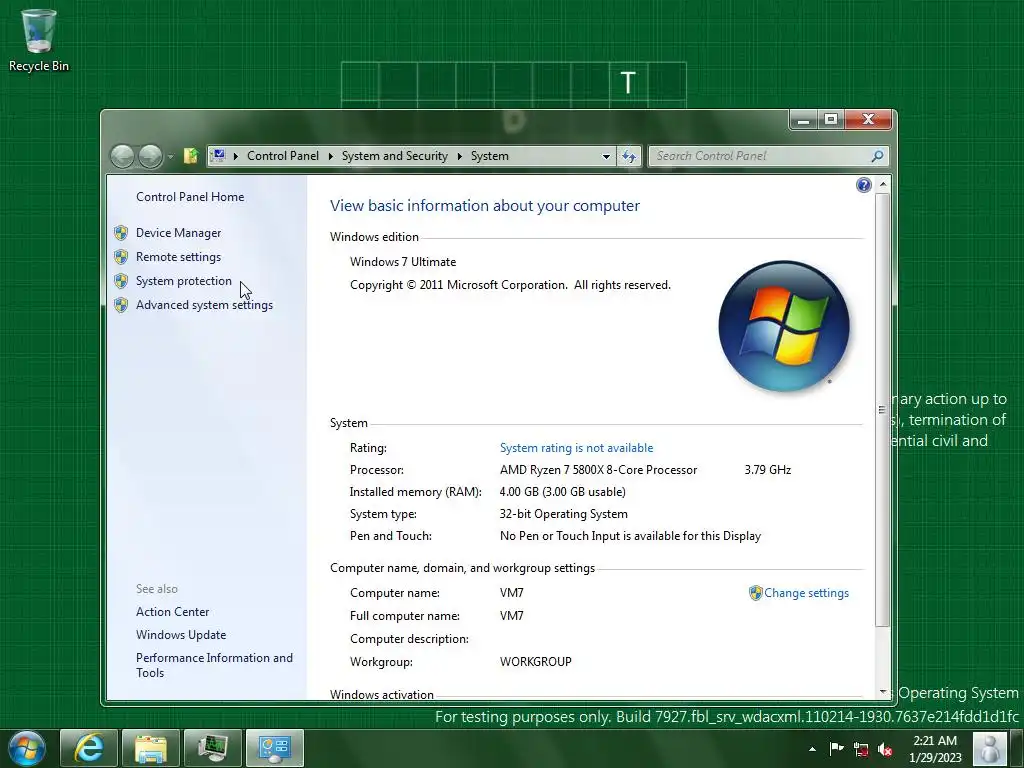Image resolution: width=1024 pixels, height=768 pixels.
Task: Click the search magnifier icon
Action: tap(877, 156)
